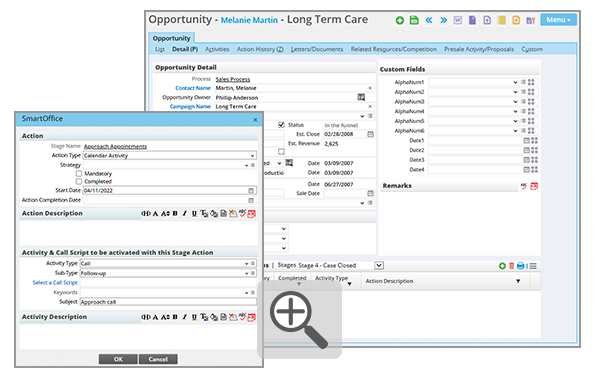Click the purple add document icon

click(487, 20)
